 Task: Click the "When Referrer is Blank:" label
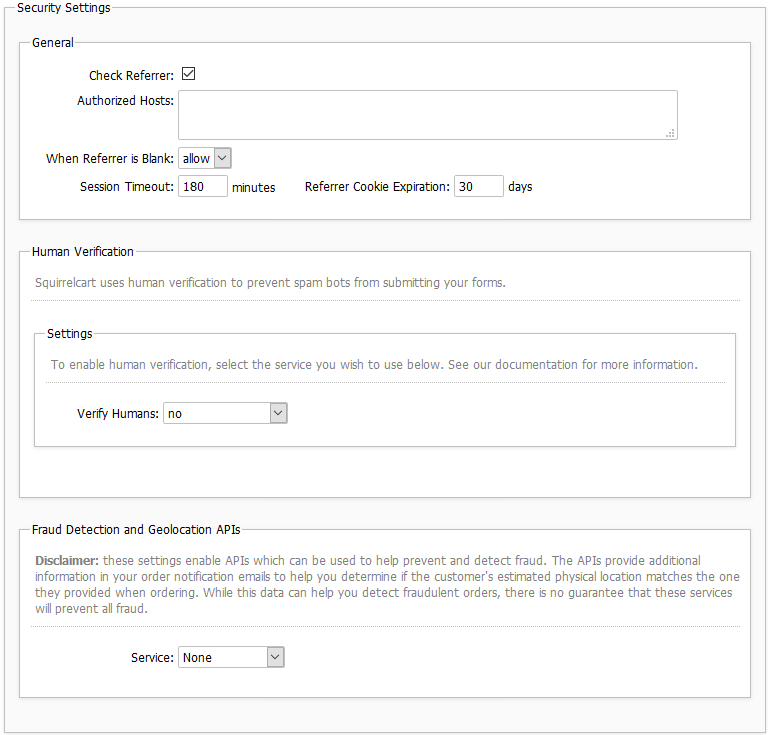pyautogui.click(x=110, y=159)
